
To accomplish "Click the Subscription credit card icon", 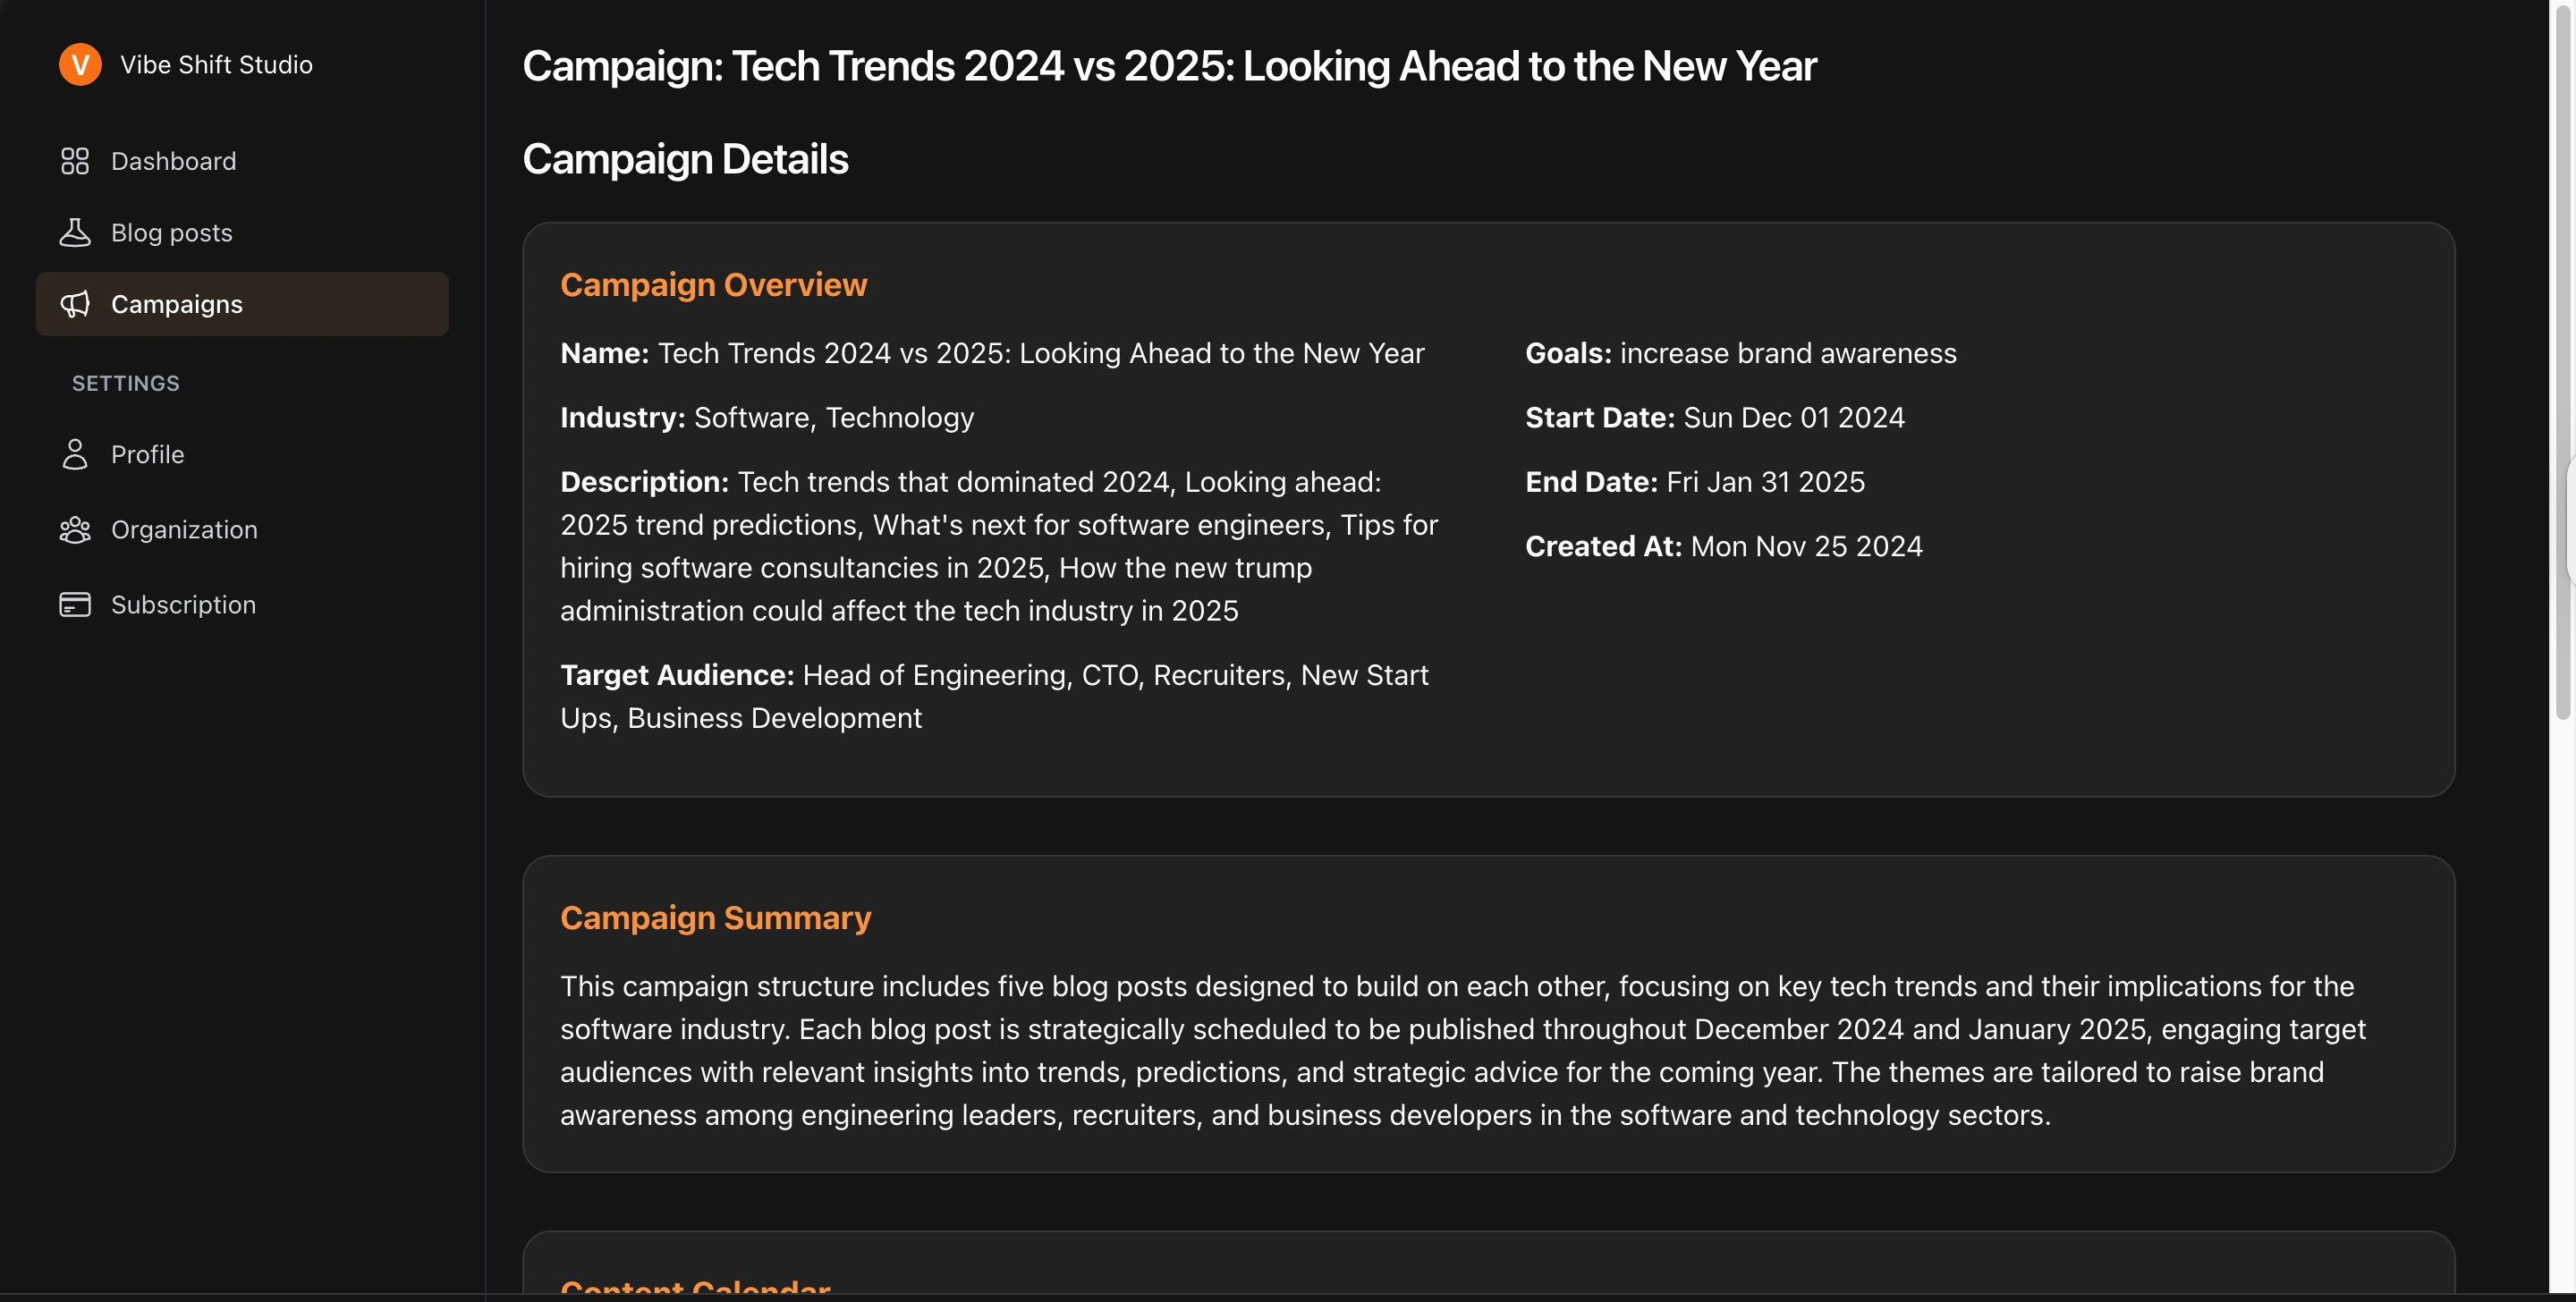I will point(75,605).
